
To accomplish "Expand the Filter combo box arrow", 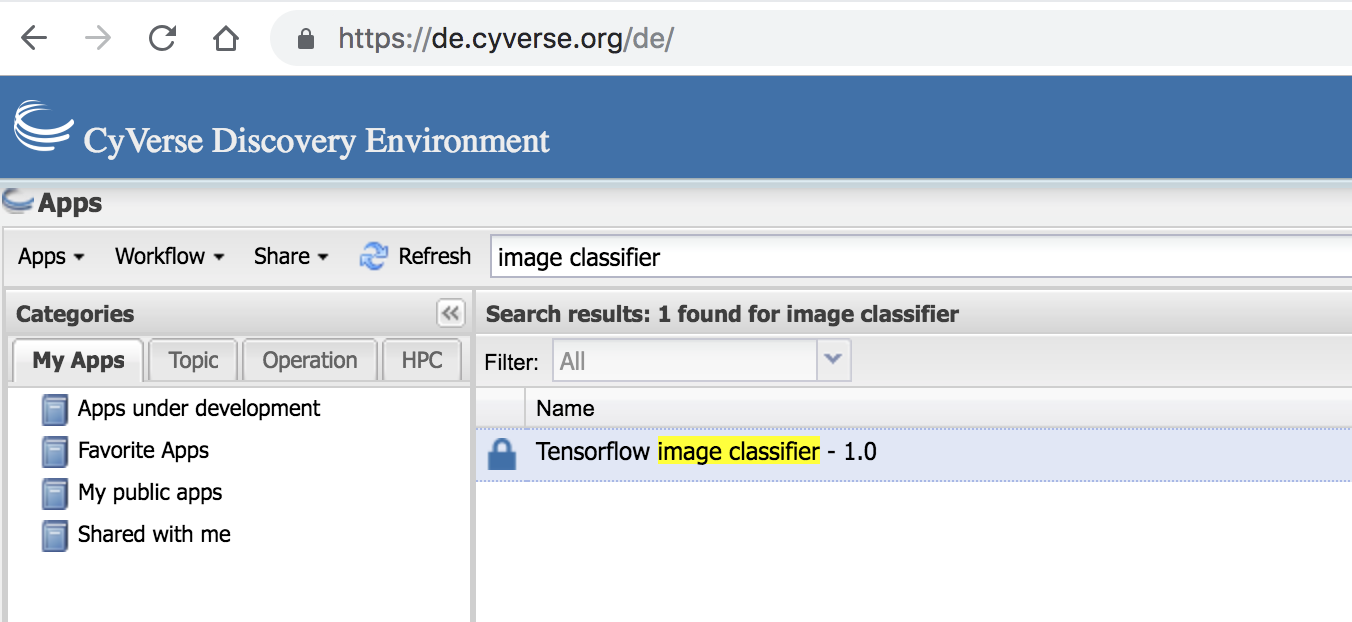I will [833, 361].
